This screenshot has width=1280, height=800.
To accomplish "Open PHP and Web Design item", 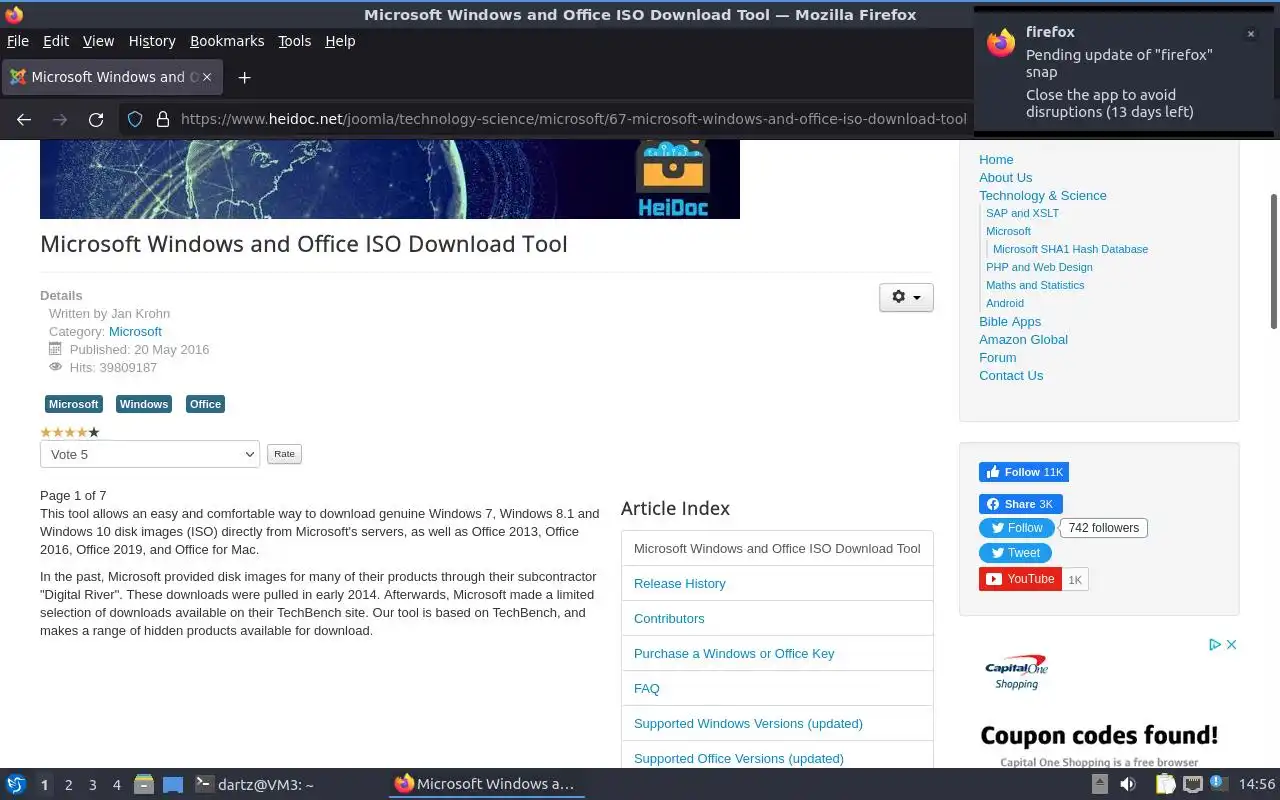I will 1039,267.
